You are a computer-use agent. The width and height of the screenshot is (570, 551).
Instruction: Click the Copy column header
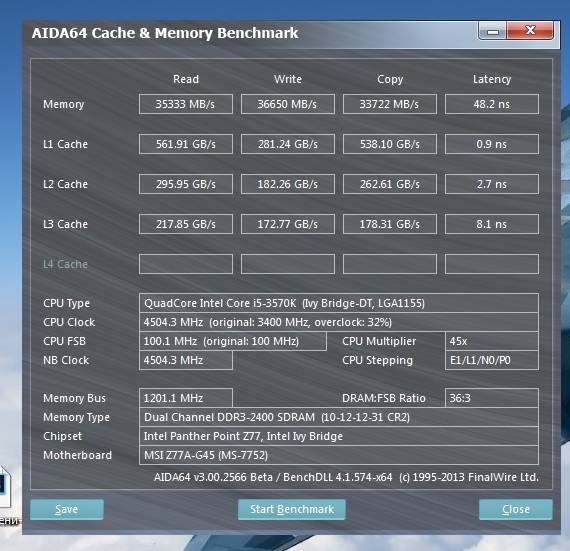click(x=390, y=79)
